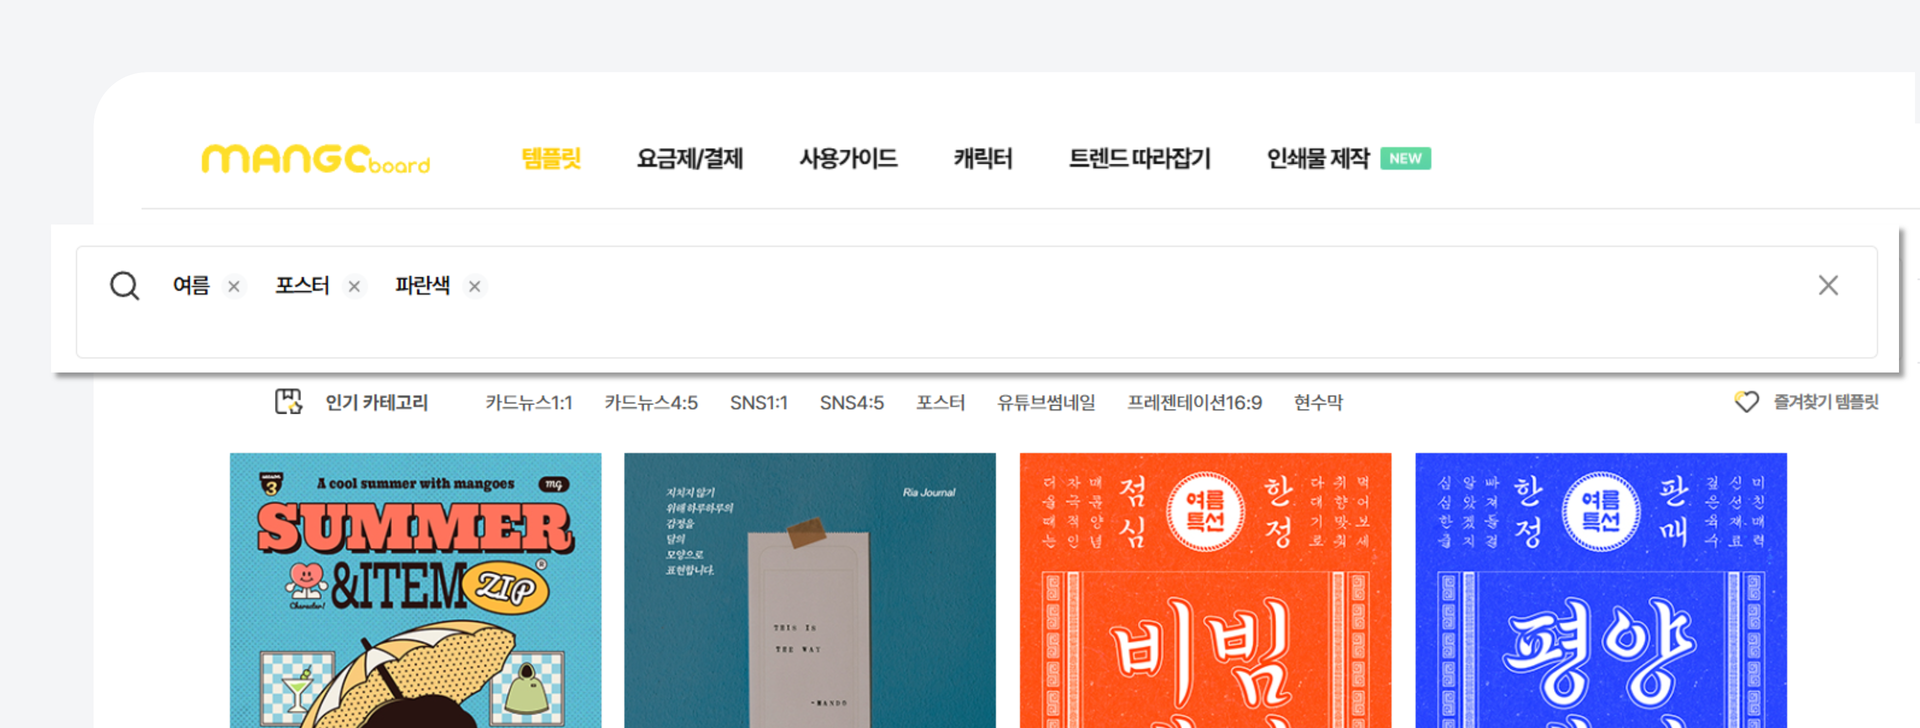Go to 사용가이드 menu
Screen dimensions: 1920x728
coord(848,159)
